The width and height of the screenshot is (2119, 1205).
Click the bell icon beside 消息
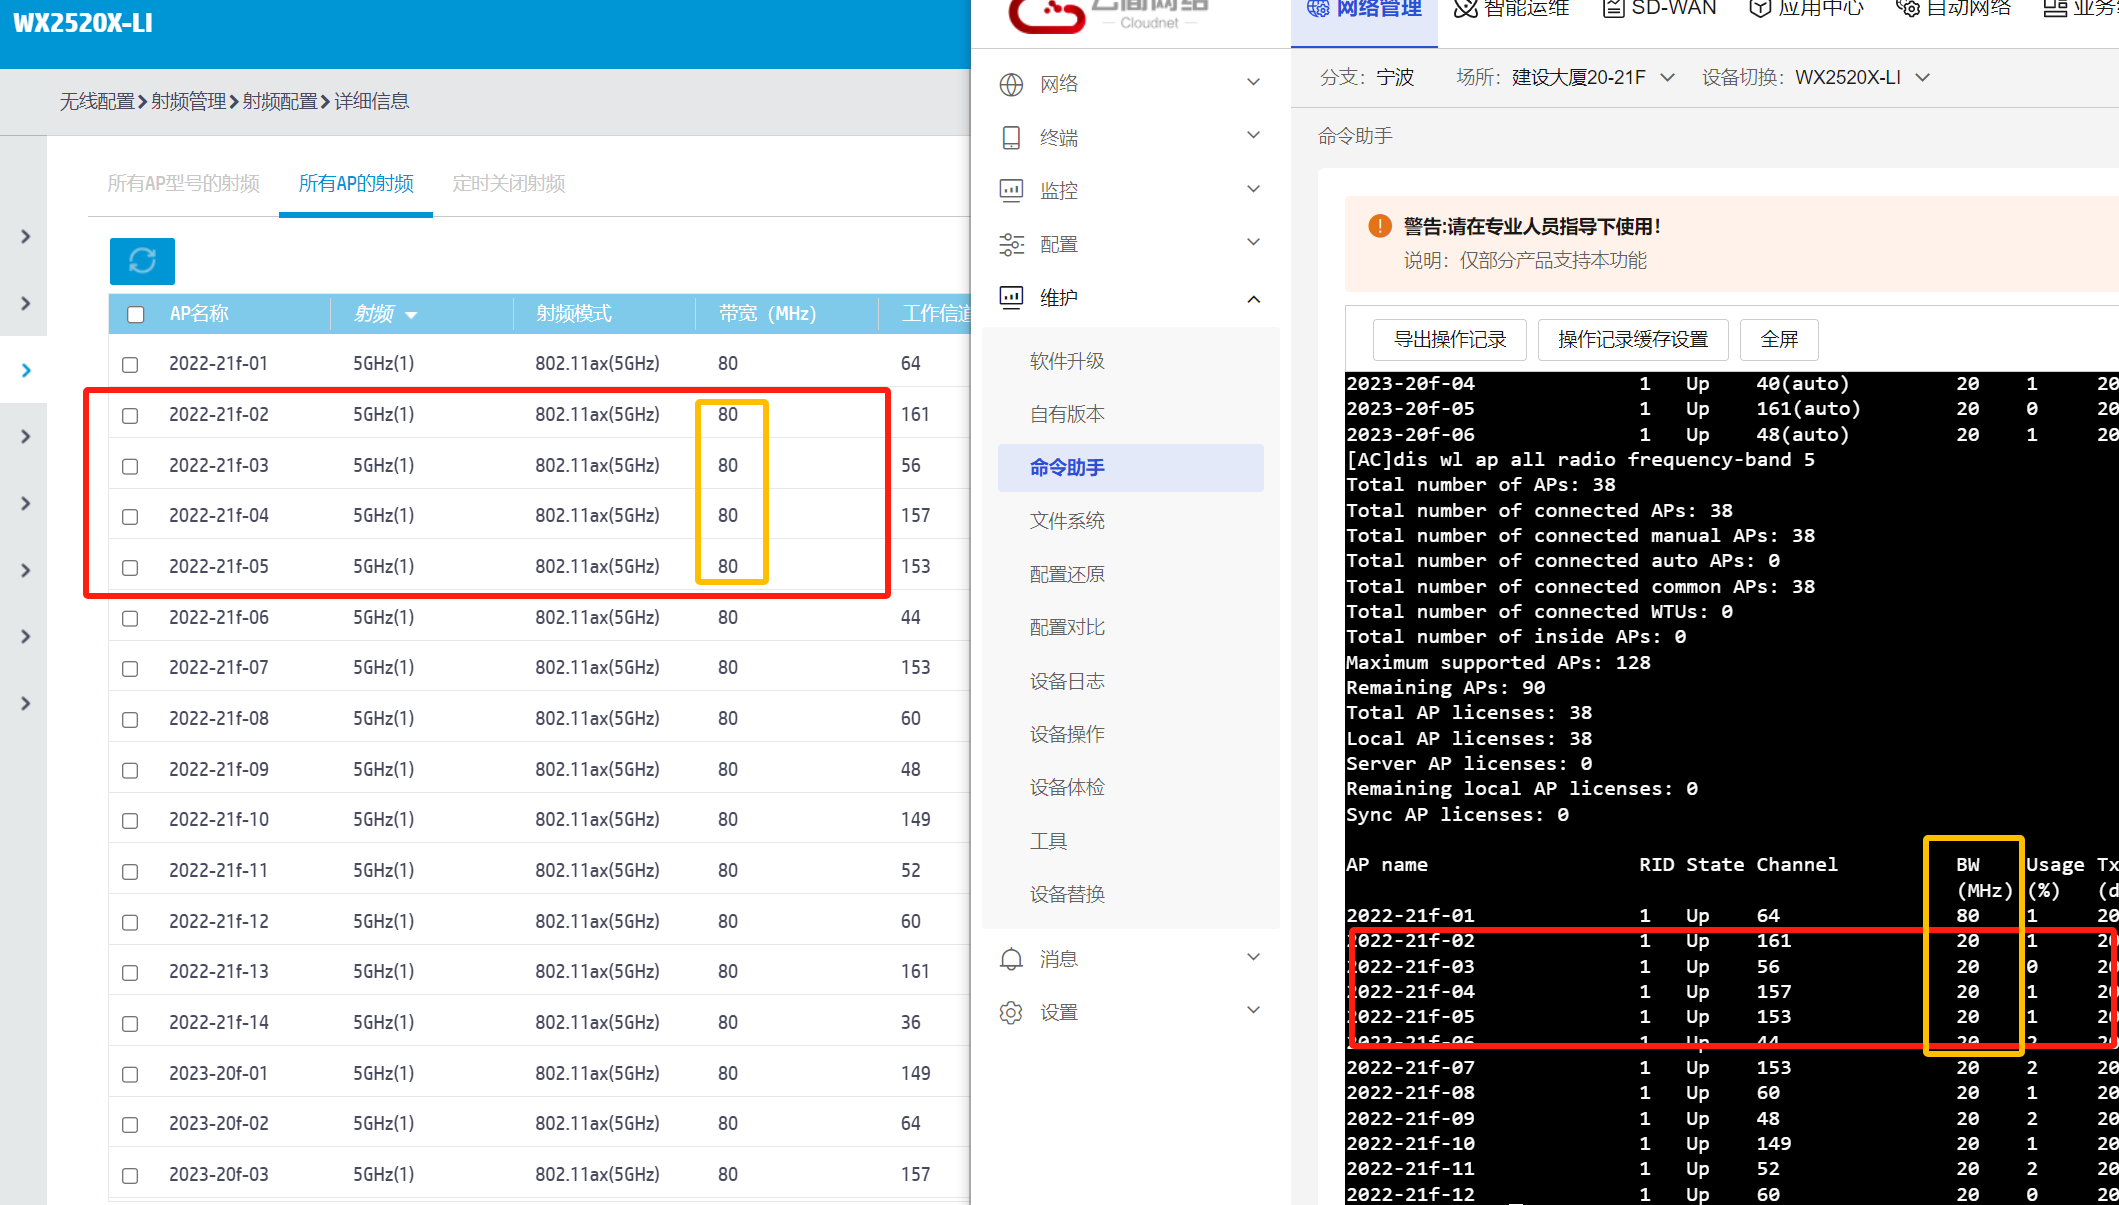1011,959
